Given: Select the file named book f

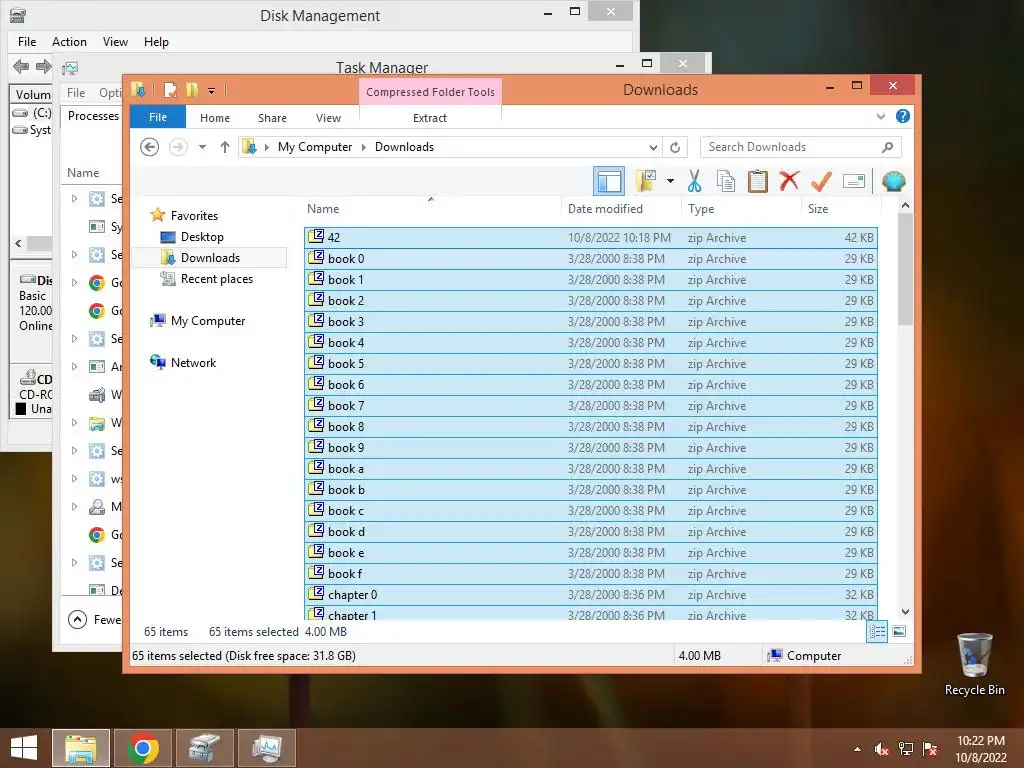Looking at the screenshot, I should click(x=590, y=573).
